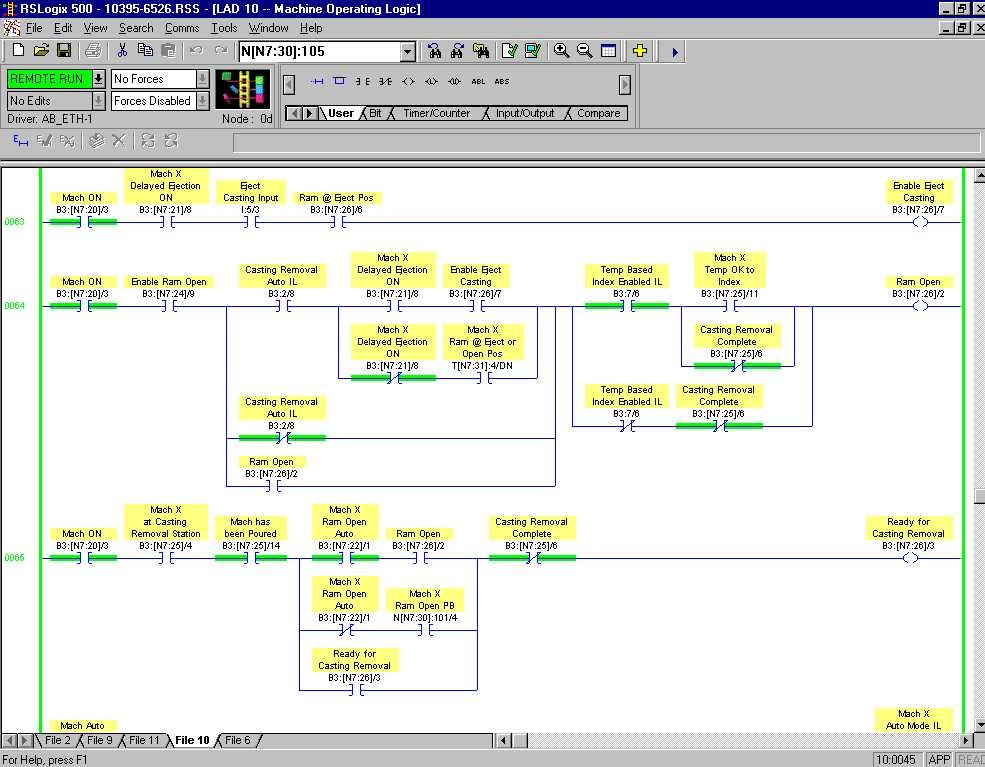Click the table view window icon
The width and height of the screenshot is (985, 767).
608,51
